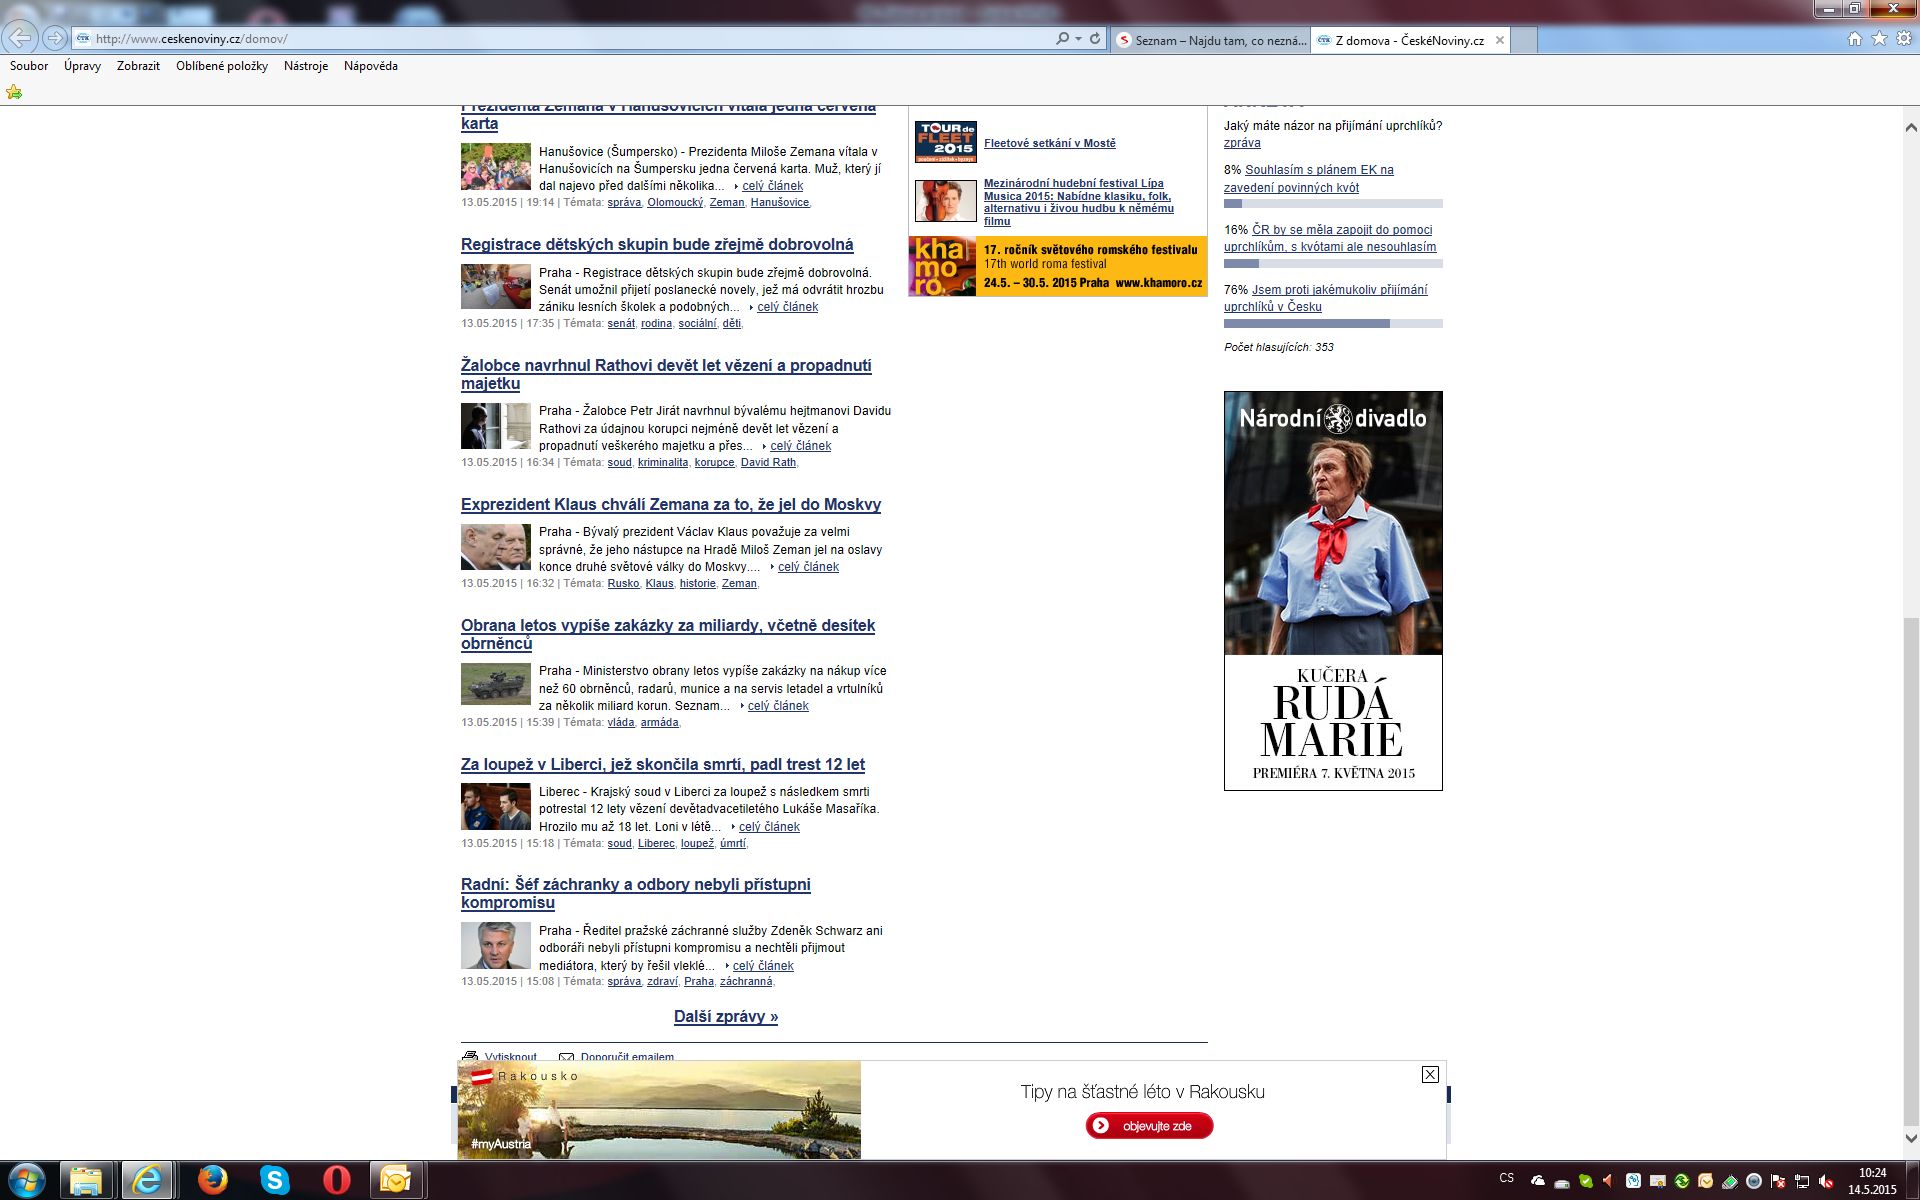Open the Zobrazit menu
Image resolution: width=1920 pixels, height=1200 pixels.
tap(138, 66)
